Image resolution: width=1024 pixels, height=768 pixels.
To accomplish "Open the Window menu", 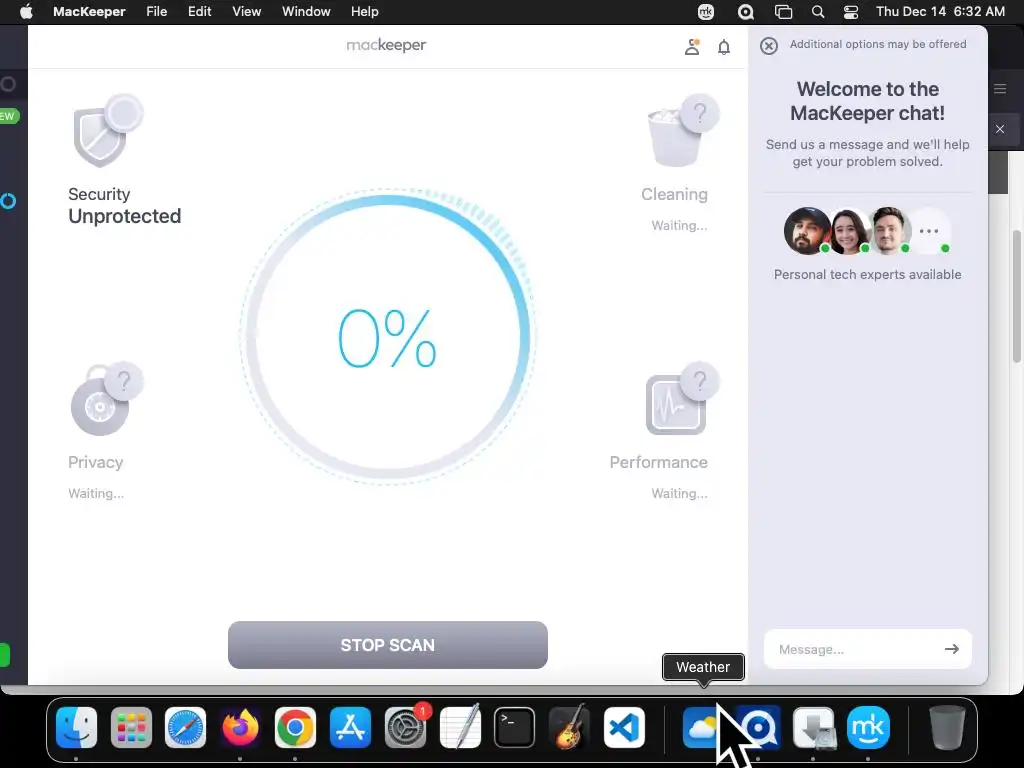I will pos(306,12).
